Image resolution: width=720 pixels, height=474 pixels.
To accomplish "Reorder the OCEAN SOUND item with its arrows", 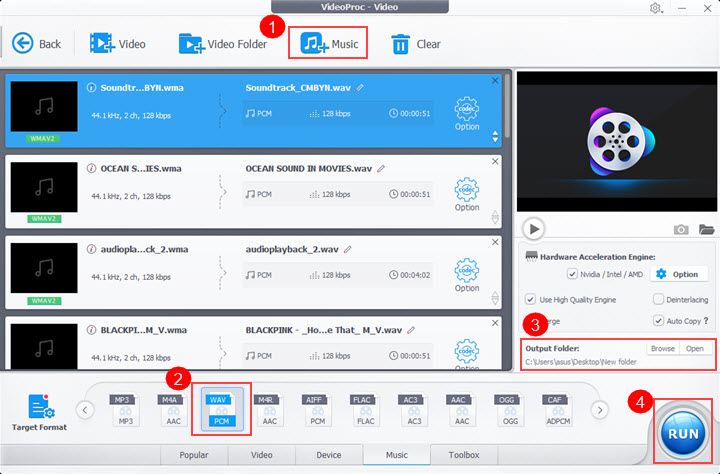I will pos(495,217).
